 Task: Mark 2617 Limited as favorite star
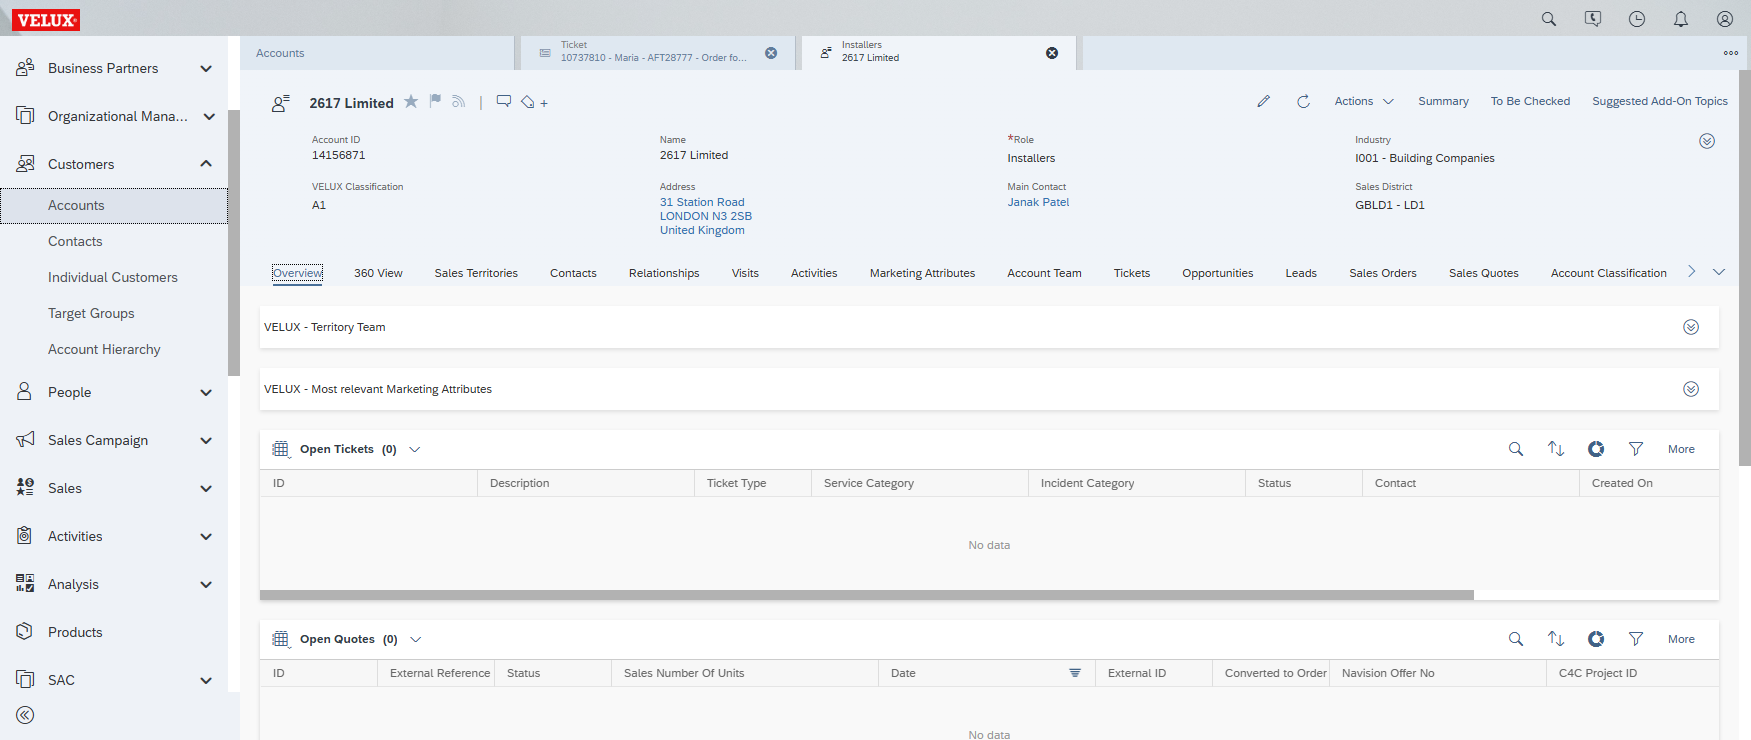(411, 101)
